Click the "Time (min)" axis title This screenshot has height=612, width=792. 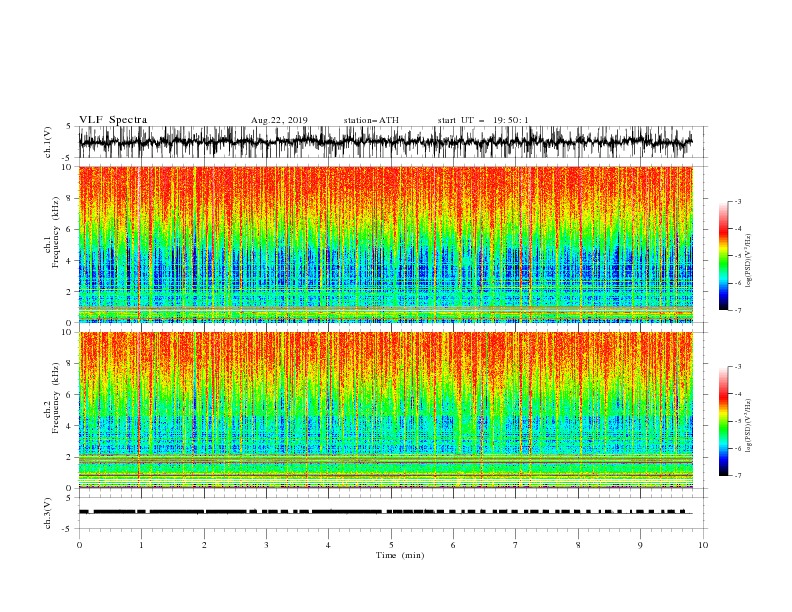coord(400,555)
